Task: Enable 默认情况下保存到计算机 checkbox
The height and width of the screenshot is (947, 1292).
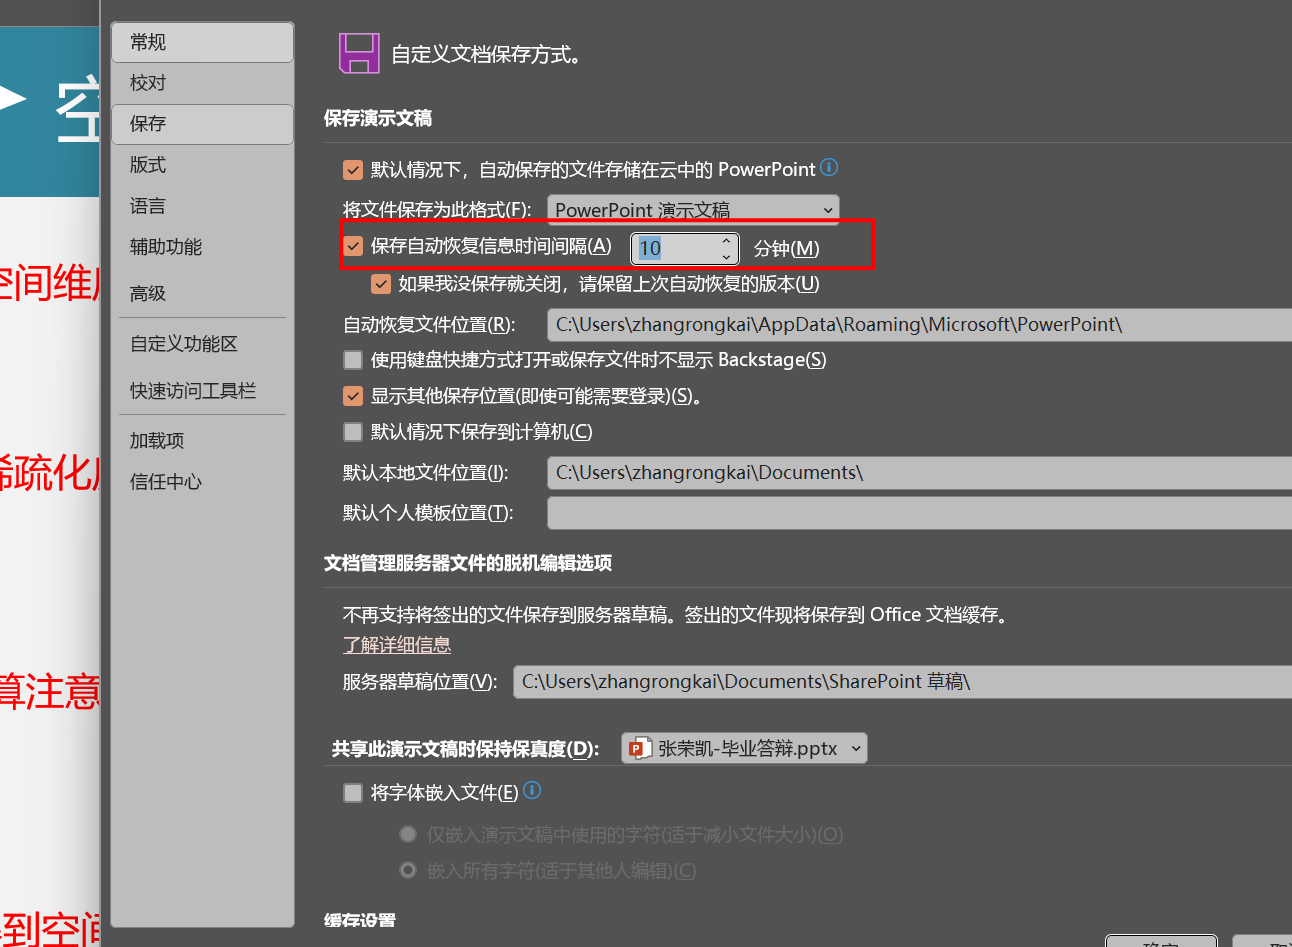Action: pos(353,432)
